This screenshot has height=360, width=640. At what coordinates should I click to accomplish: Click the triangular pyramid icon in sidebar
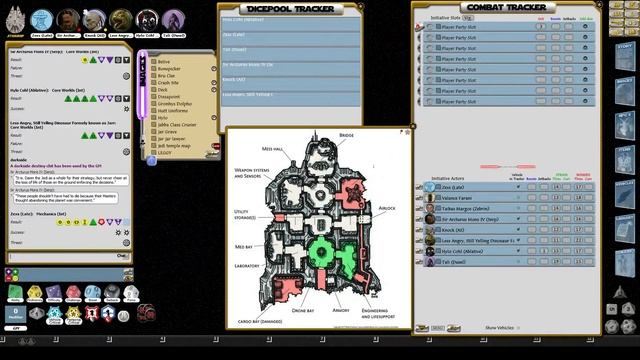coord(620,292)
